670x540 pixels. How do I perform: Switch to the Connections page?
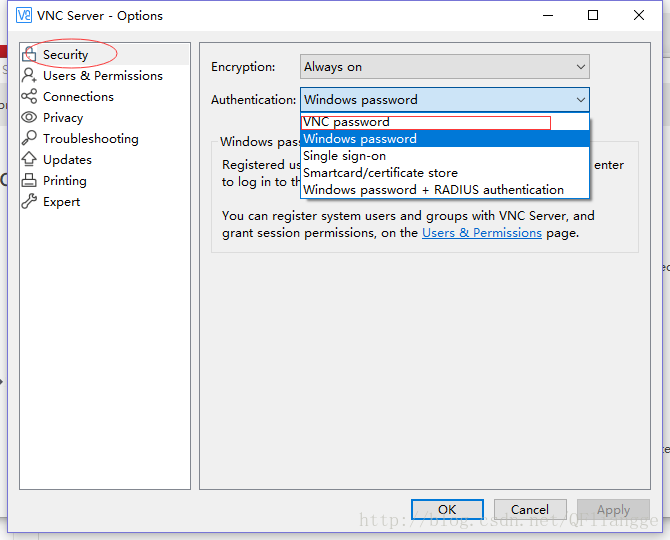click(105, 97)
